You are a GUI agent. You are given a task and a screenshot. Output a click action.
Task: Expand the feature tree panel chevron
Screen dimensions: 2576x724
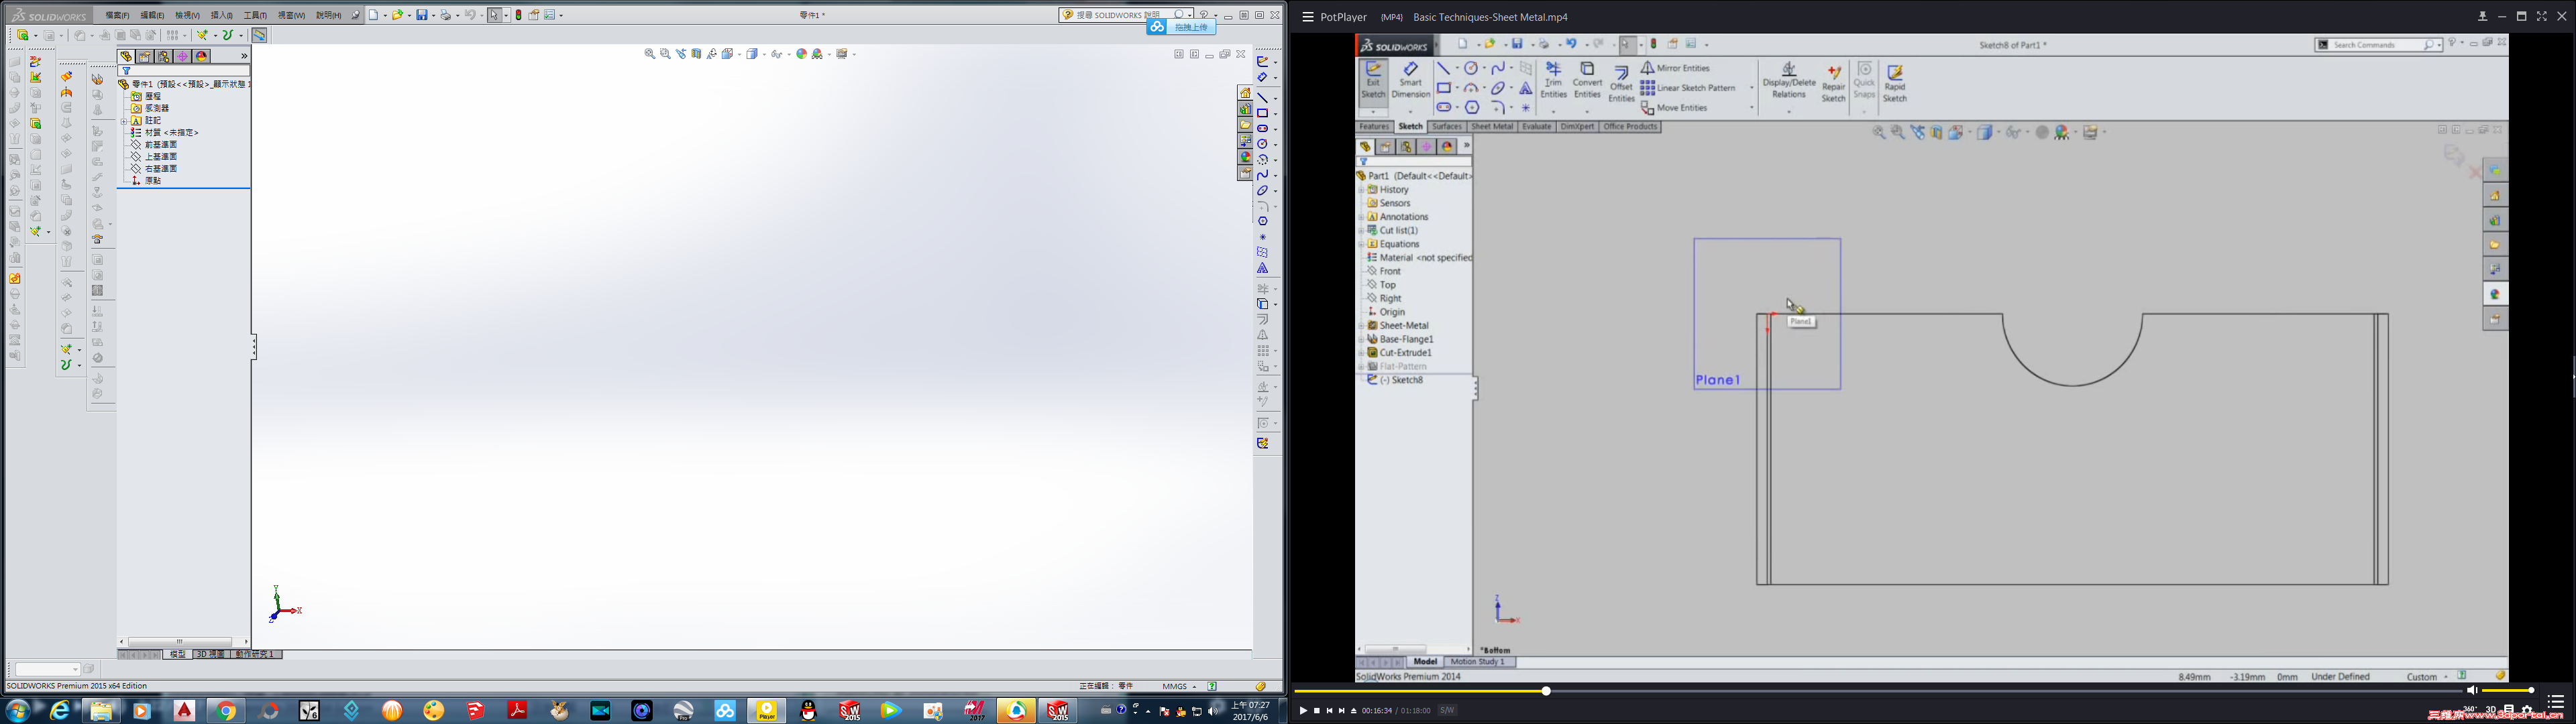pyautogui.click(x=243, y=56)
